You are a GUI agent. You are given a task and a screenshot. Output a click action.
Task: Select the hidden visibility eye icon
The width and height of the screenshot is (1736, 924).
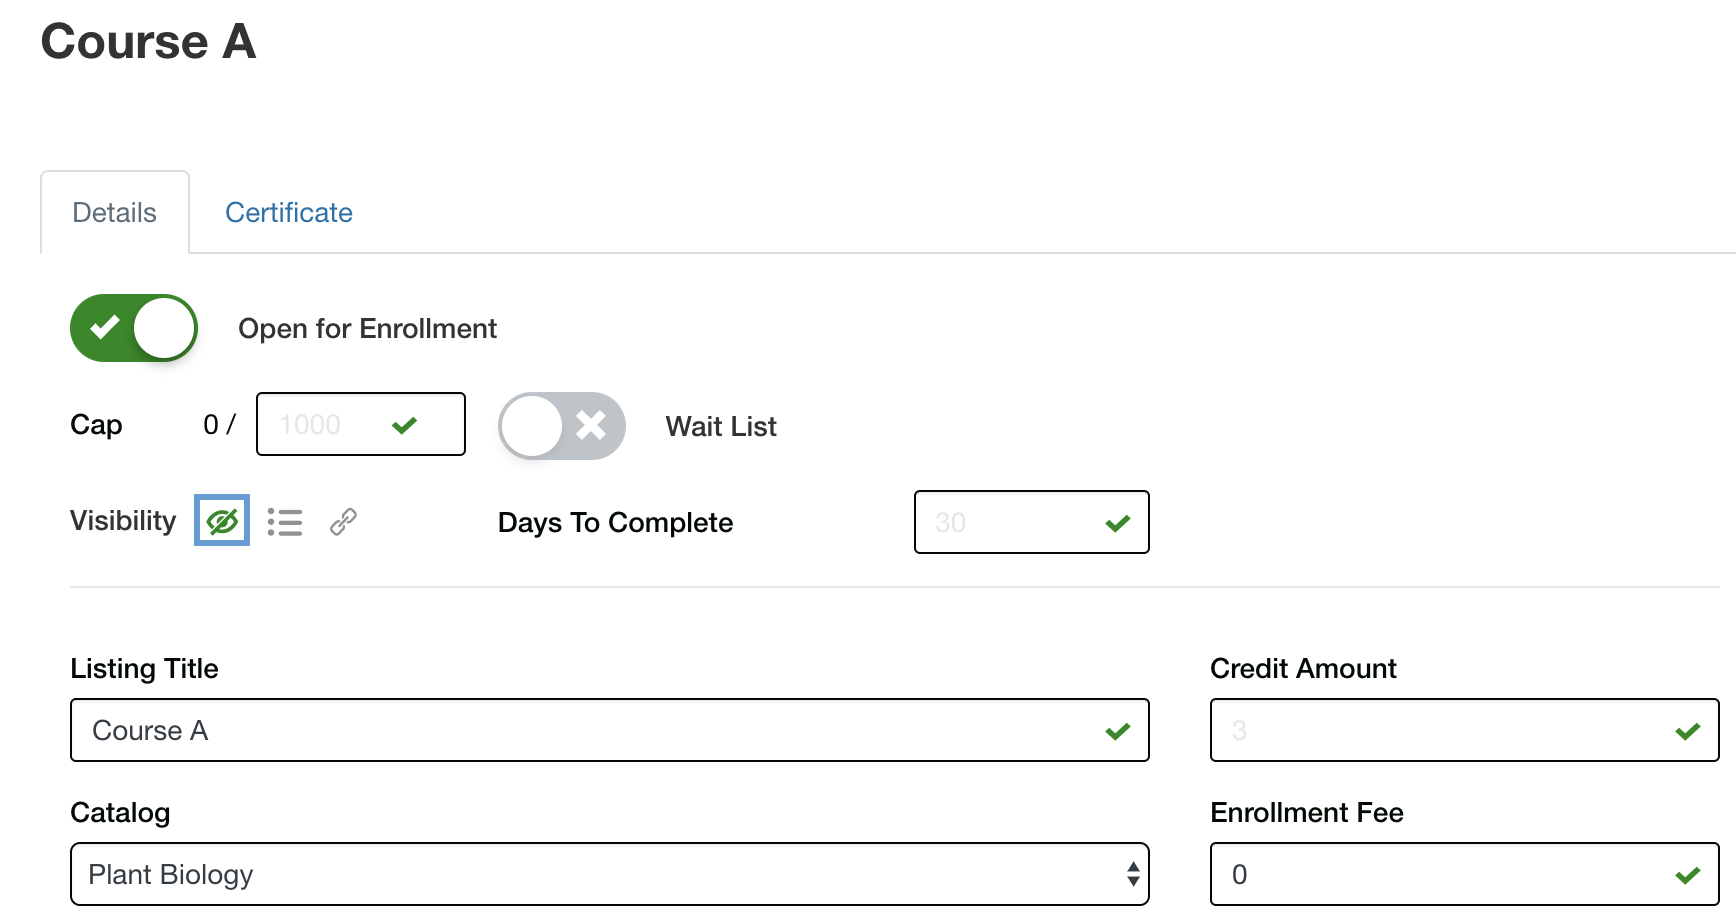coord(222,521)
